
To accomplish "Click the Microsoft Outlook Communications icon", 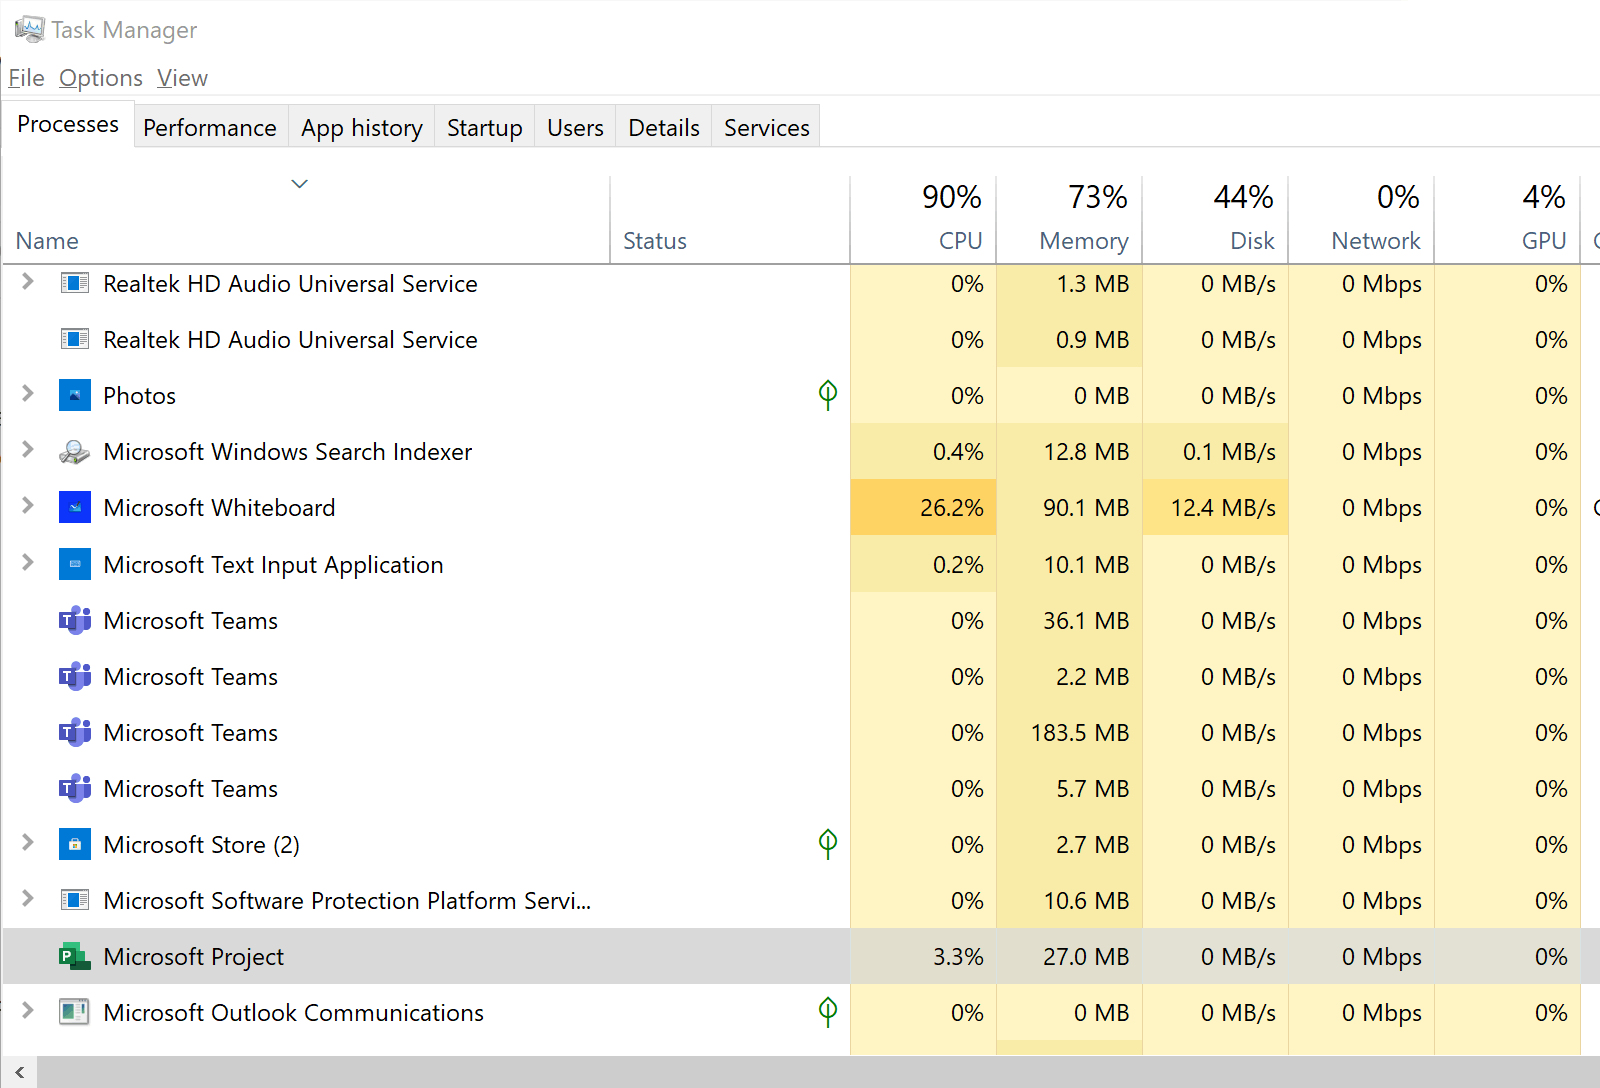I will pyautogui.click(x=75, y=1012).
